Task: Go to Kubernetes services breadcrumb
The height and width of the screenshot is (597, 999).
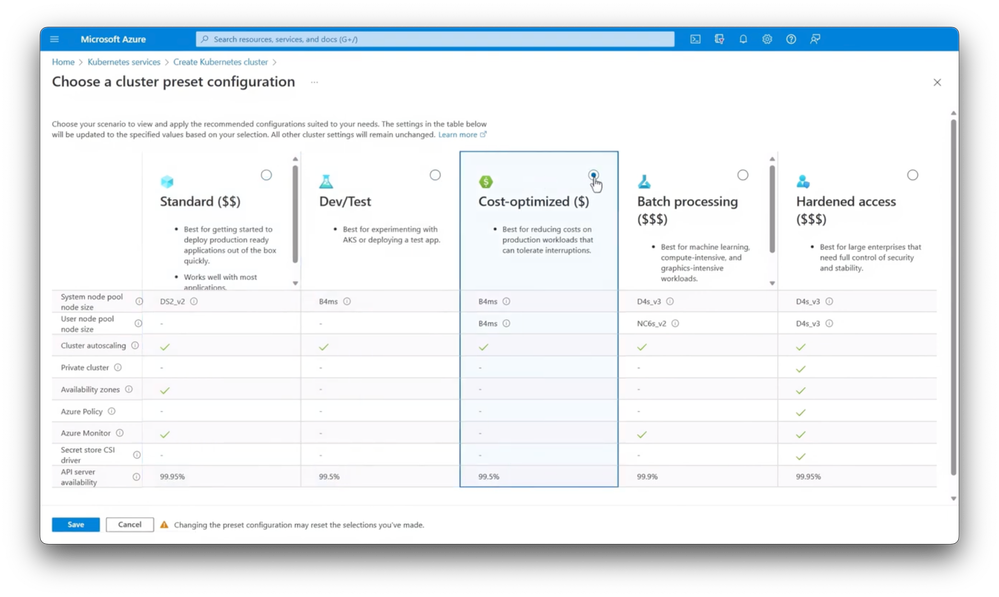Action: (124, 62)
